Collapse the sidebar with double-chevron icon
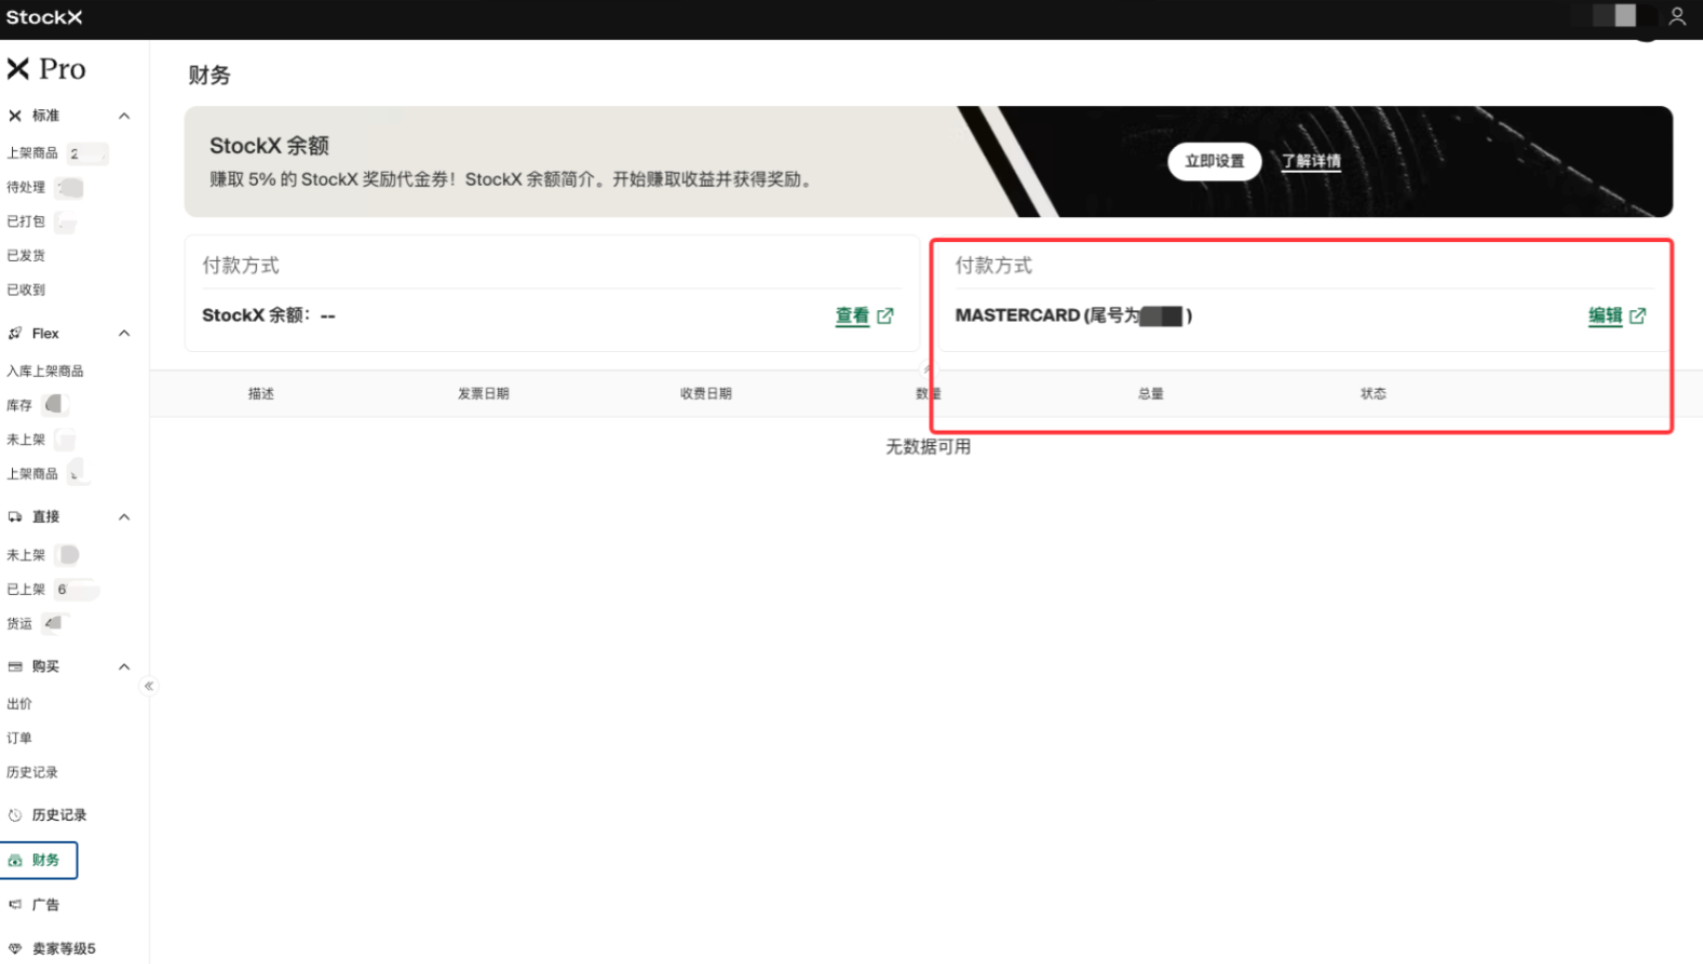1703x964 pixels. click(149, 686)
